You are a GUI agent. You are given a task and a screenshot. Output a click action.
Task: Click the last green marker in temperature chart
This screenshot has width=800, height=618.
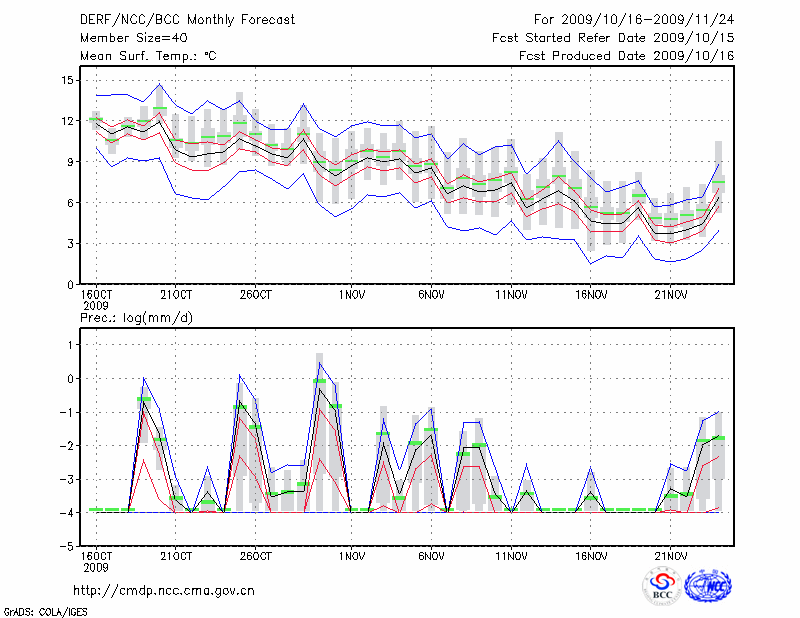pos(718,183)
